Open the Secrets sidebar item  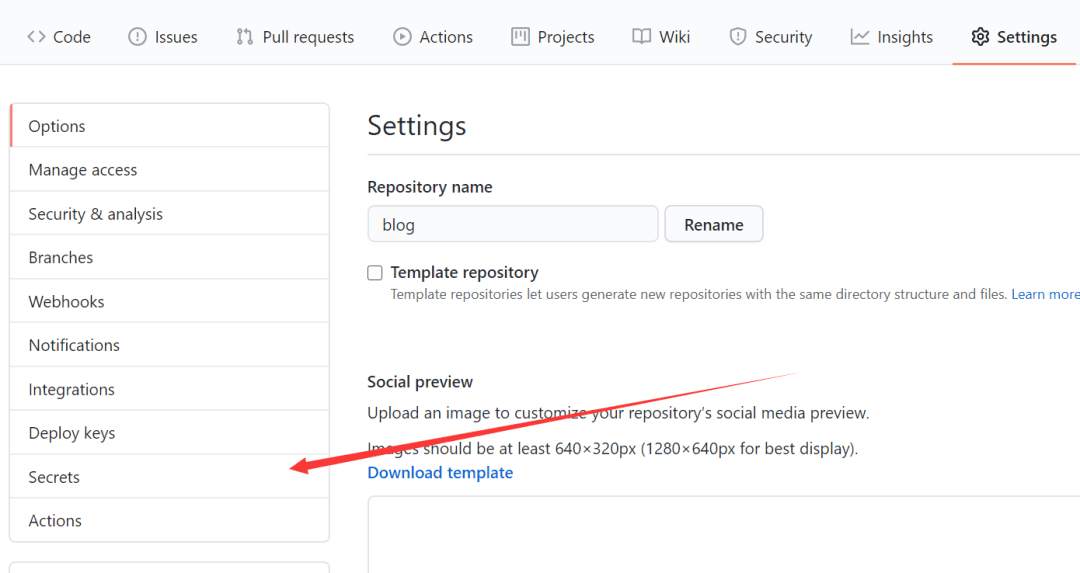point(54,477)
